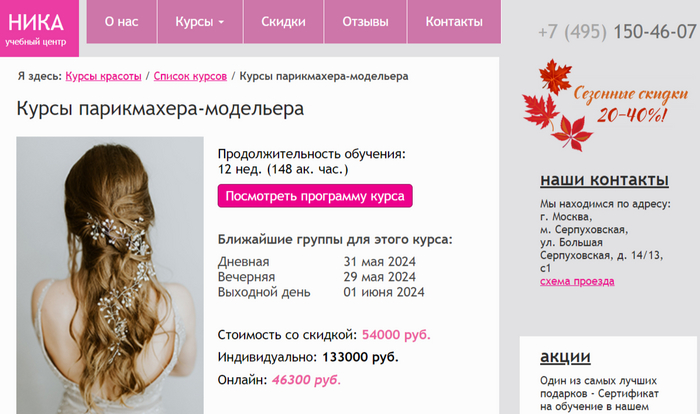Image resolution: width=700 pixels, height=414 pixels.
Task: Go to the Скидки page
Action: (x=283, y=21)
